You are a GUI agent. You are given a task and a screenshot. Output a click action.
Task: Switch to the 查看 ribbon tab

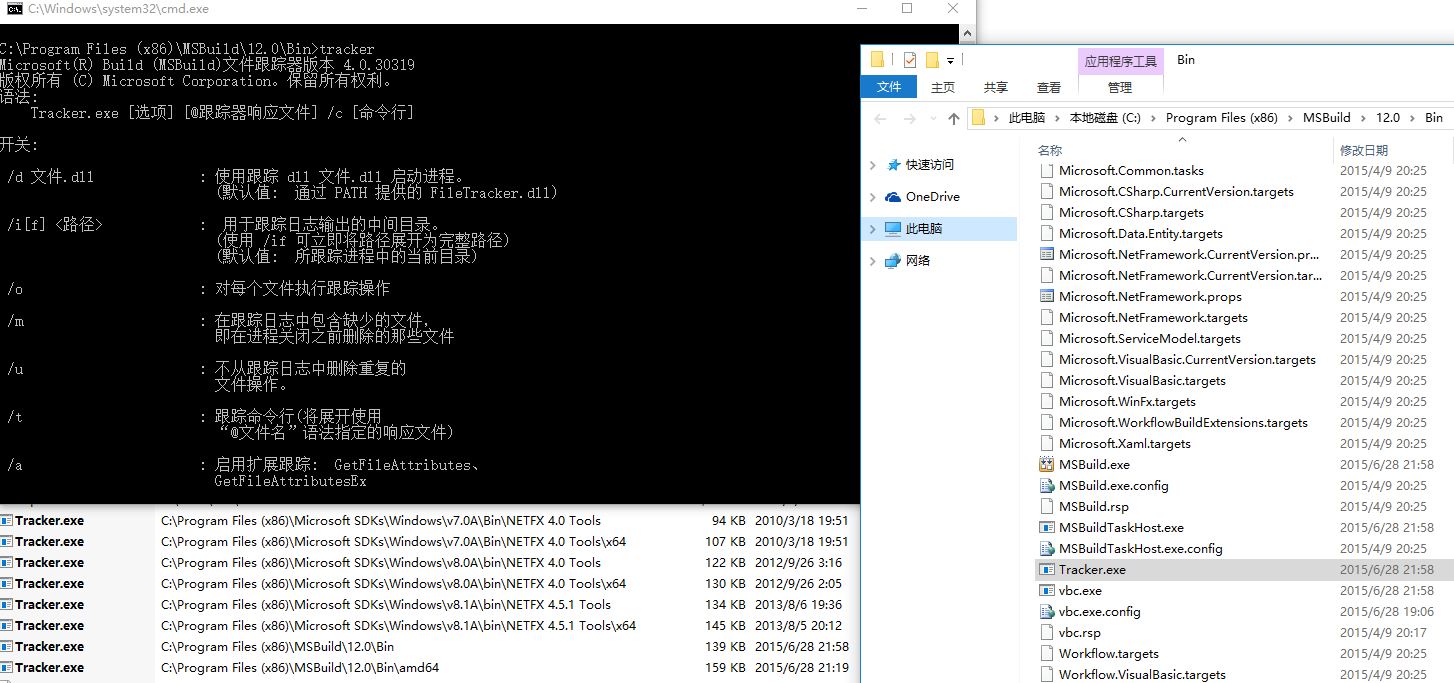click(x=1049, y=88)
